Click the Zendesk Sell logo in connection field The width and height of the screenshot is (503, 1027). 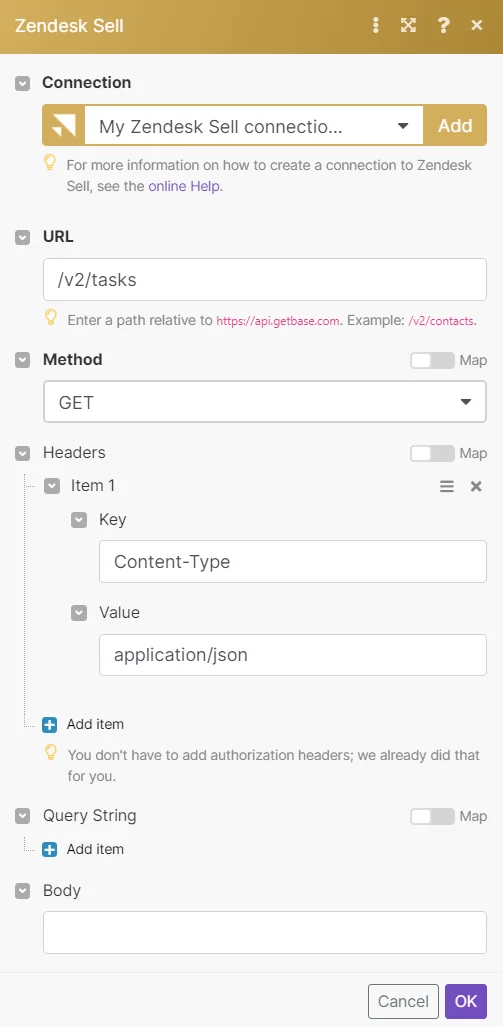click(x=64, y=125)
